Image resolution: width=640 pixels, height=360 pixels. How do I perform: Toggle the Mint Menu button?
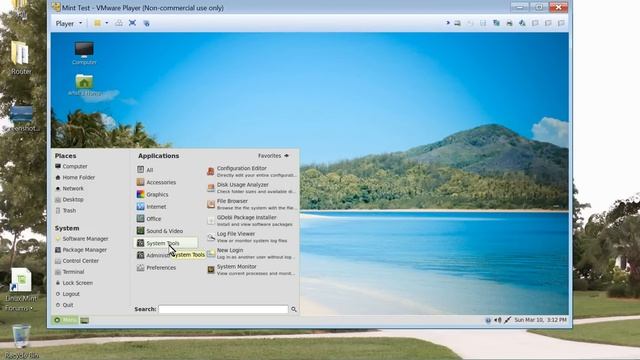65,320
